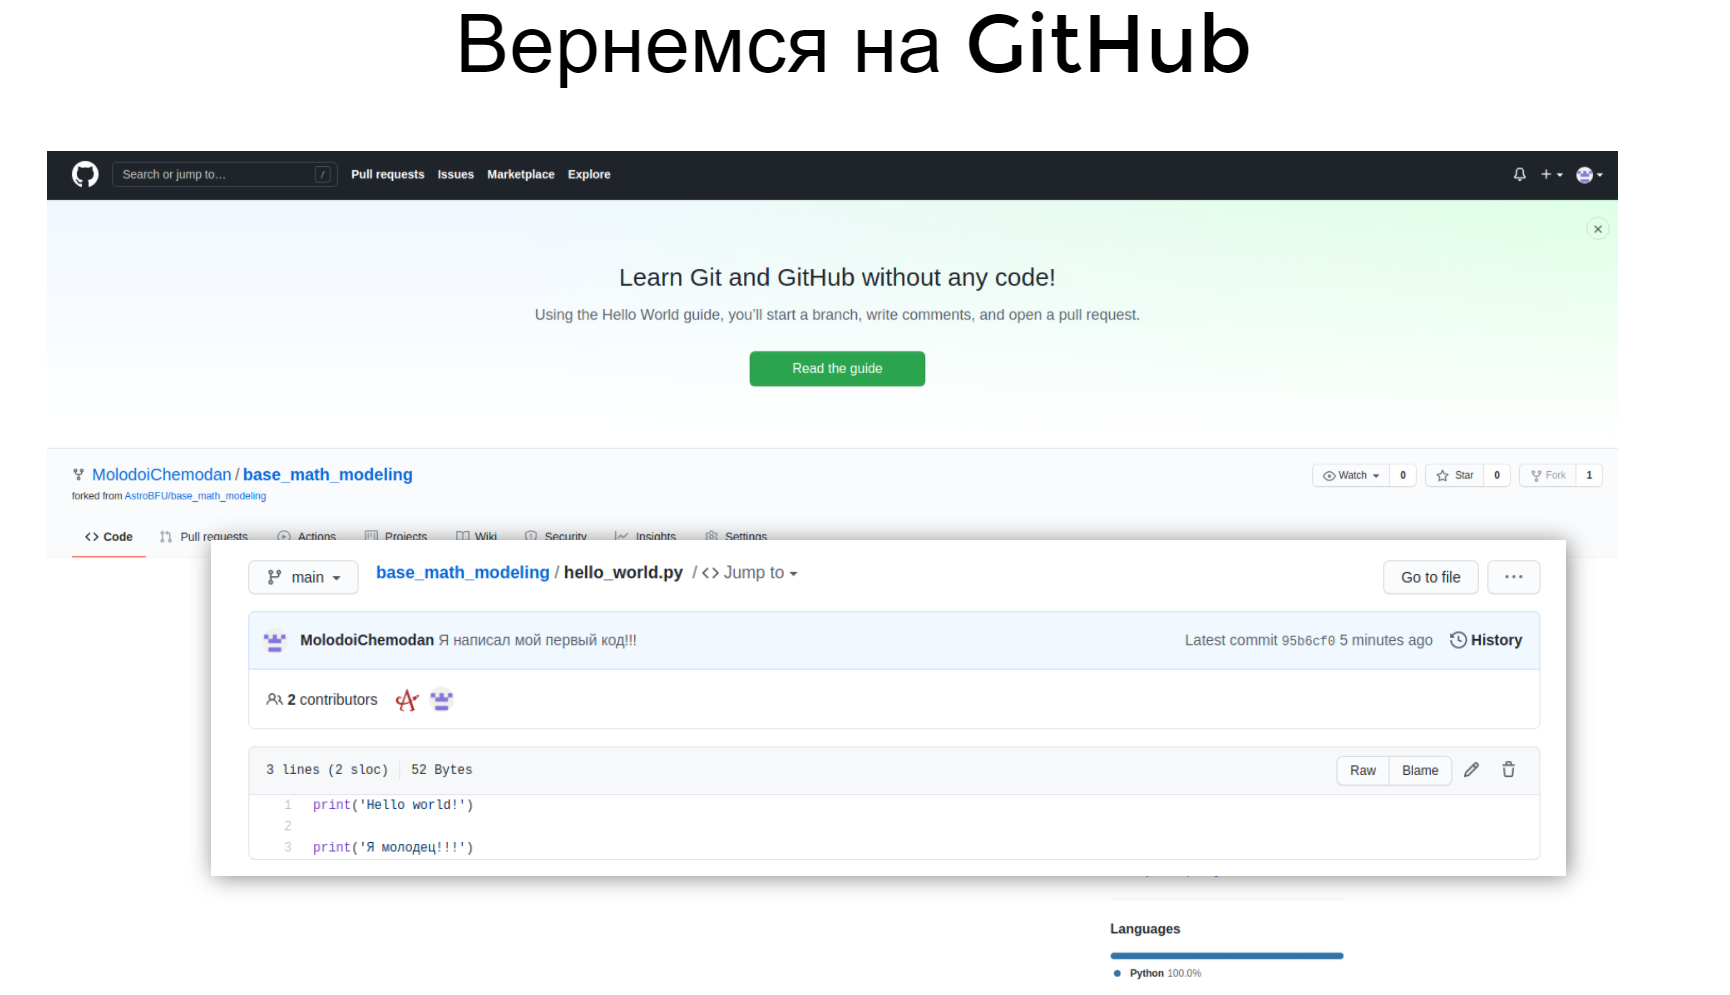1730x995 pixels.
Task: Open the Watch count of 0
Action: tap(1402, 475)
